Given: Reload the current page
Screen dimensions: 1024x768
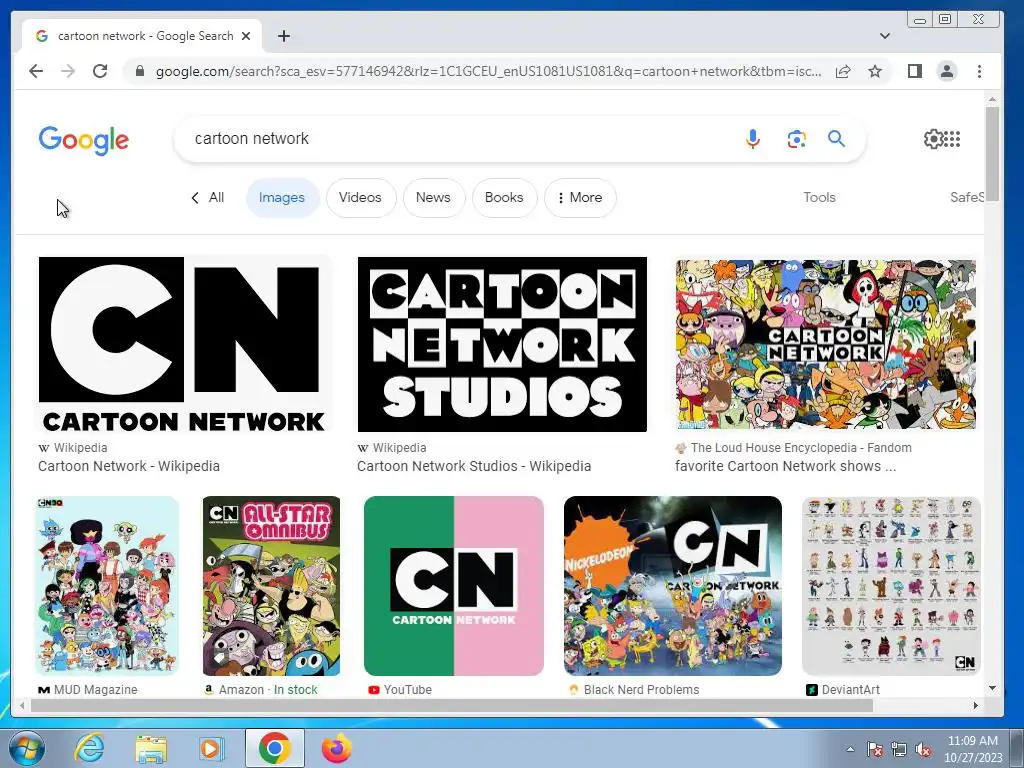Looking at the screenshot, I should [100, 71].
